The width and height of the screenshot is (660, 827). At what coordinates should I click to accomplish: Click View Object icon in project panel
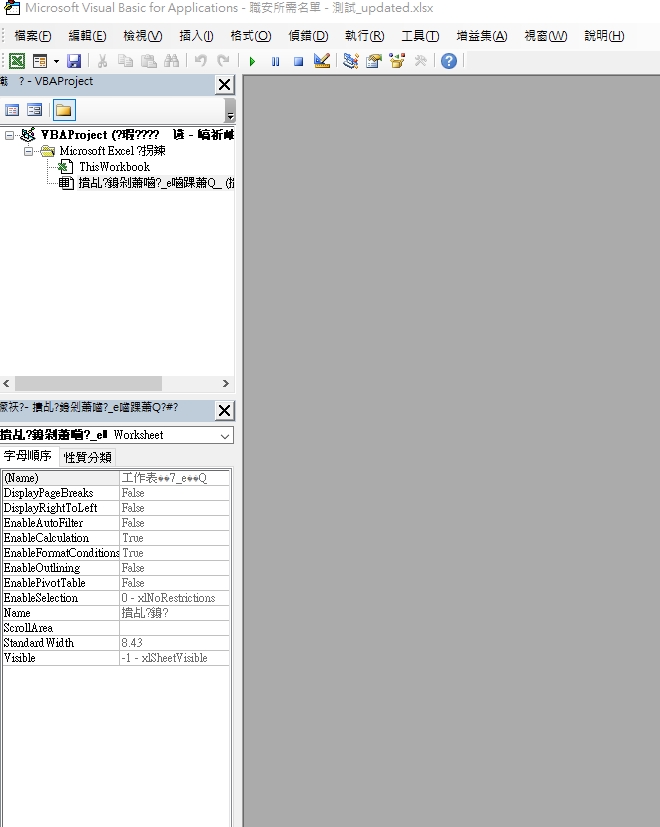(x=35, y=110)
